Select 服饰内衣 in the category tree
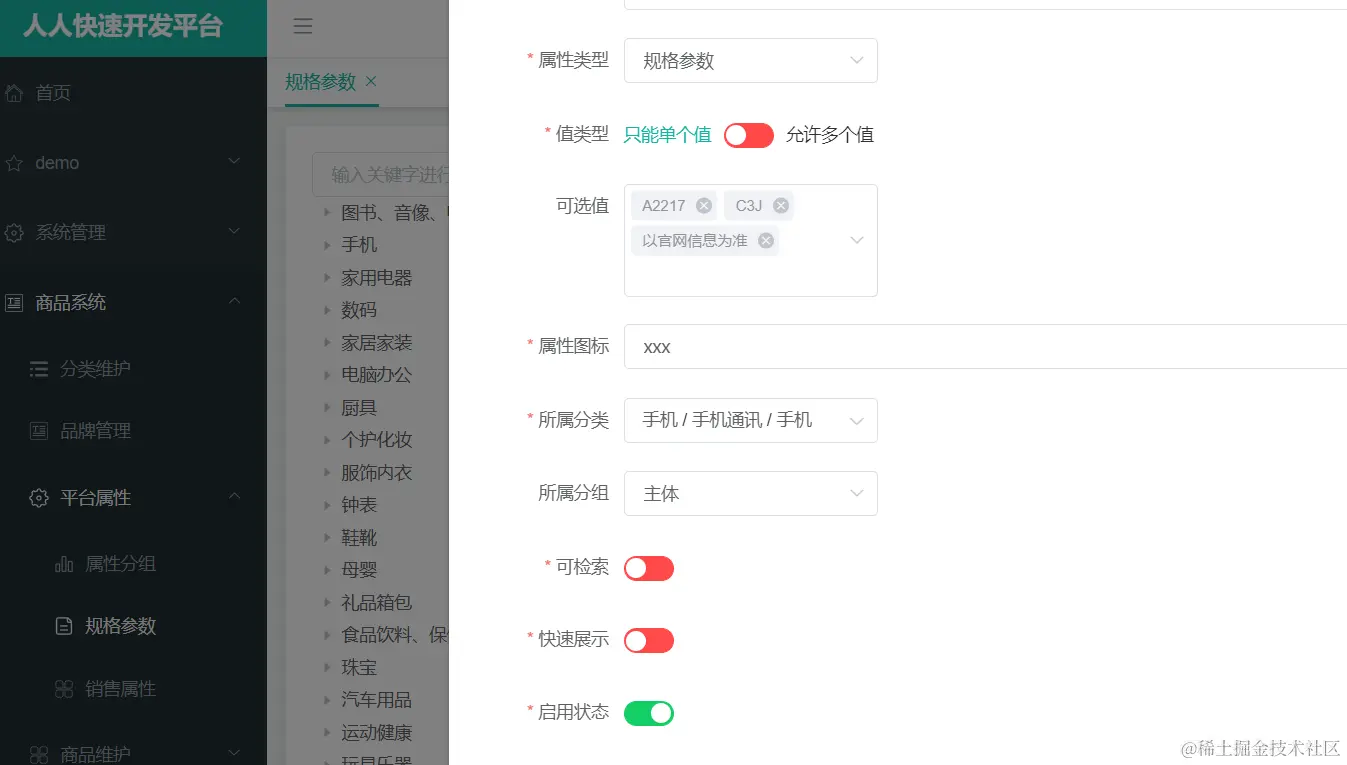This screenshot has height=765, width=1347. [x=377, y=473]
